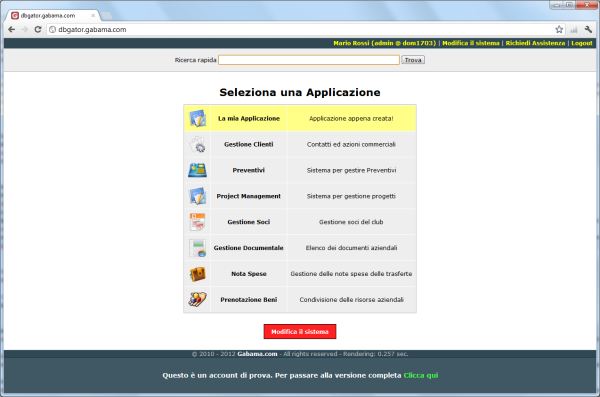
Task: Open Gestione Soci application
Action: click(249, 222)
